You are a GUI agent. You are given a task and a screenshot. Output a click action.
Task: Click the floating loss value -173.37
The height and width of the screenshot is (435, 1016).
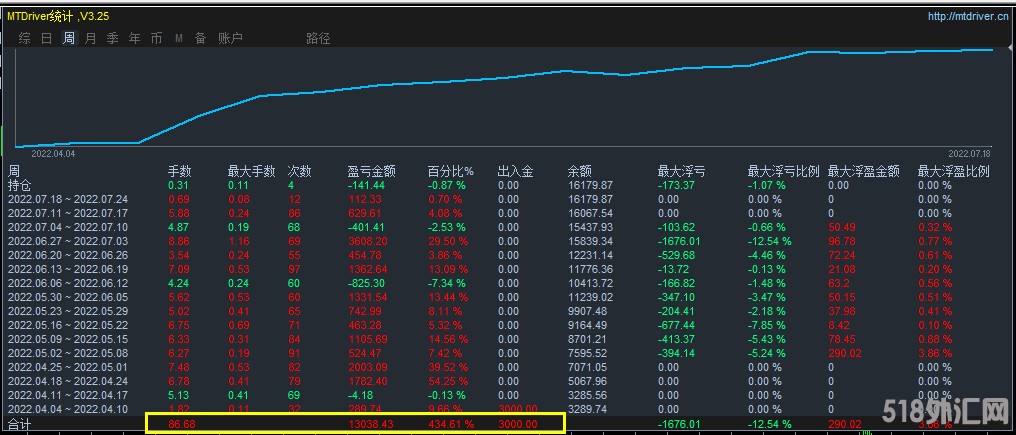click(676, 185)
